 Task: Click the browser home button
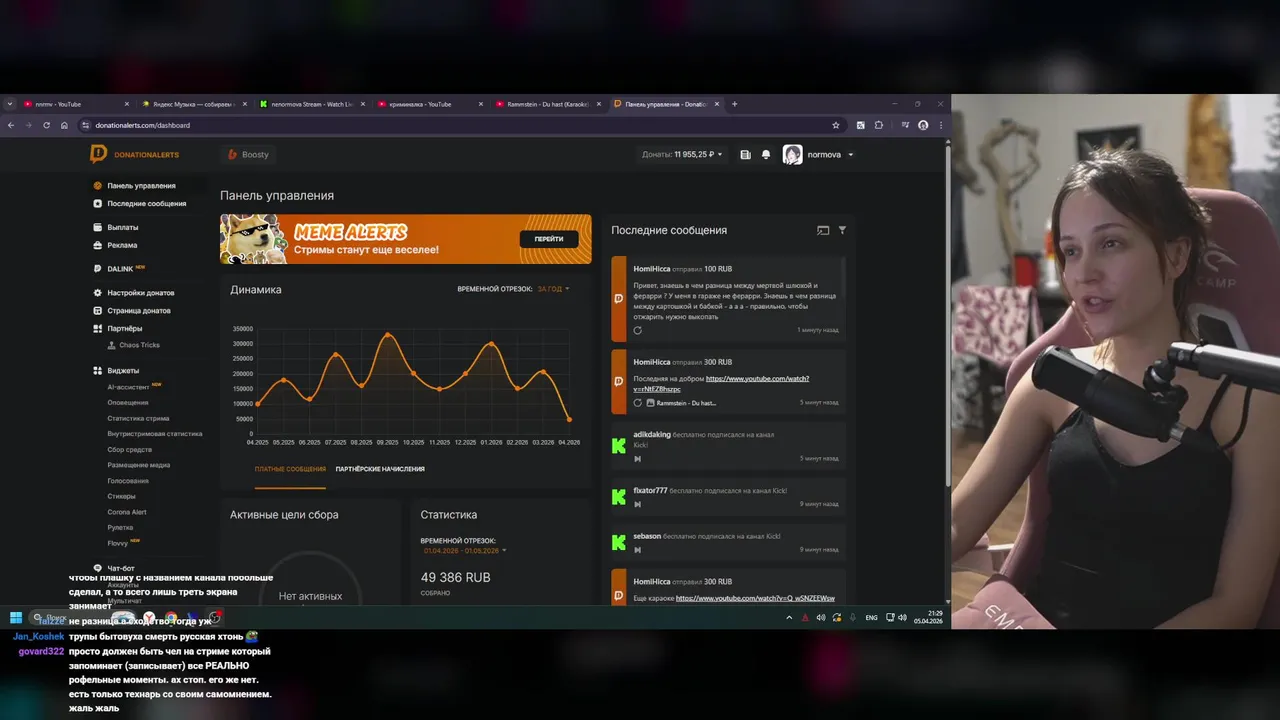pos(64,125)
